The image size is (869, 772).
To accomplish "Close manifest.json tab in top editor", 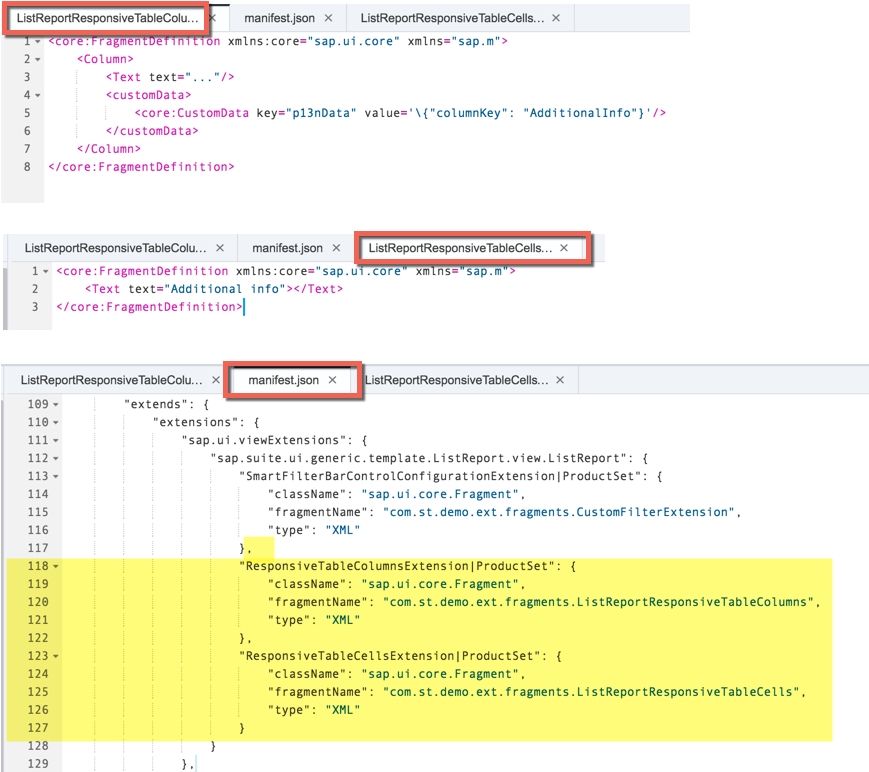I will click(x=328, y=19).
